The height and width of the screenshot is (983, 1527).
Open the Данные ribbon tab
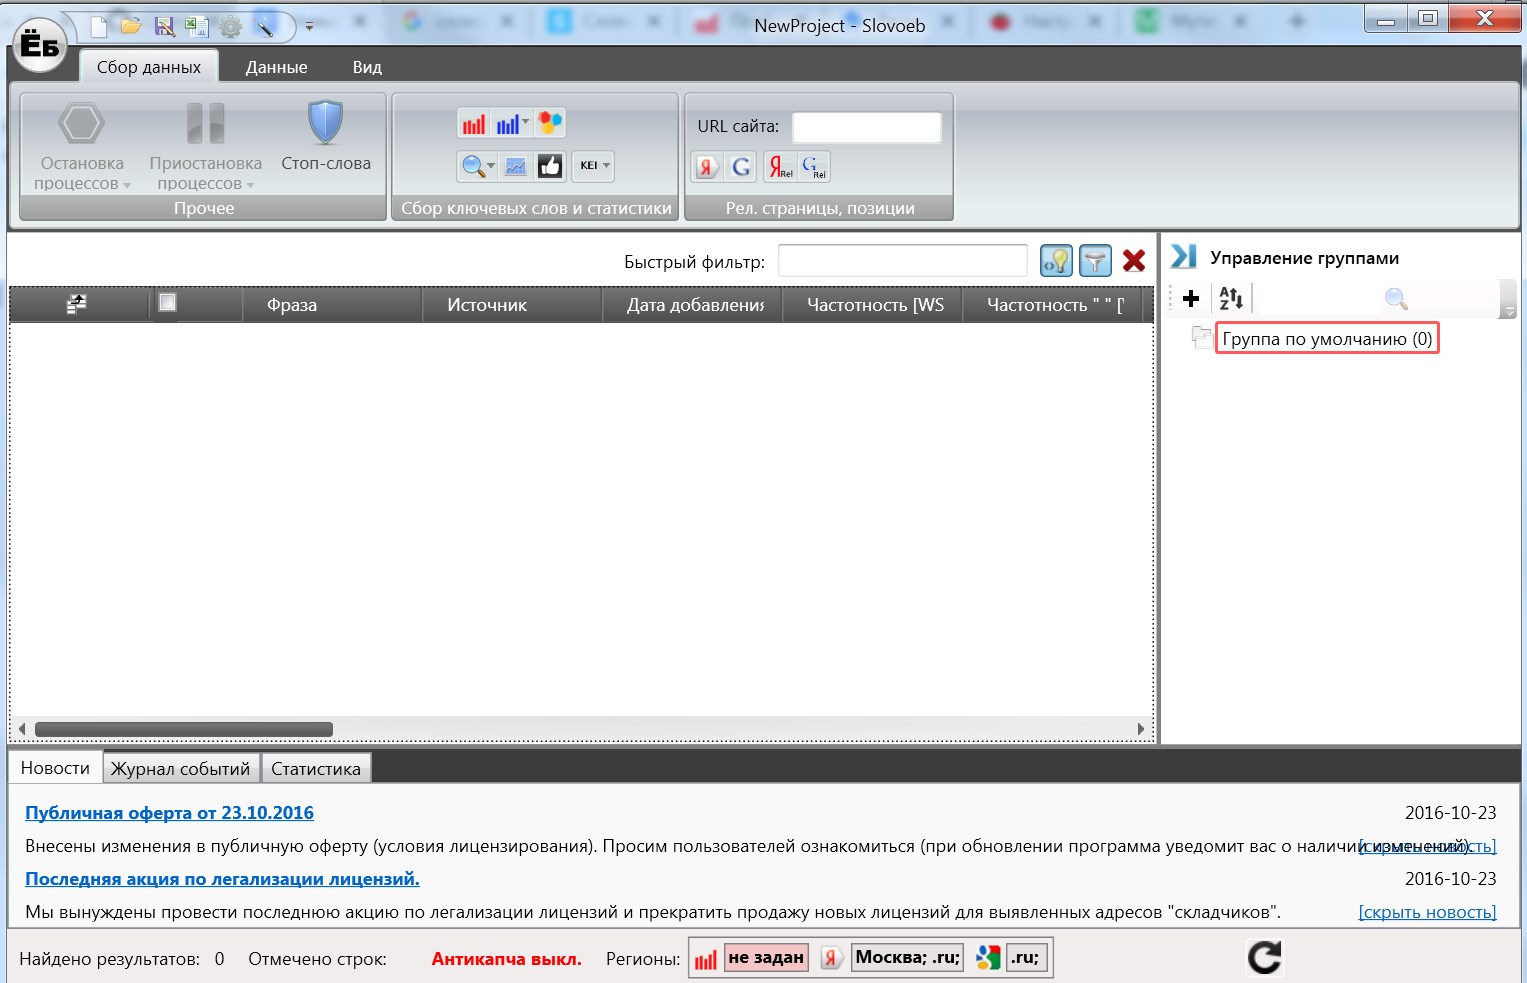click(x=277, y=67)
